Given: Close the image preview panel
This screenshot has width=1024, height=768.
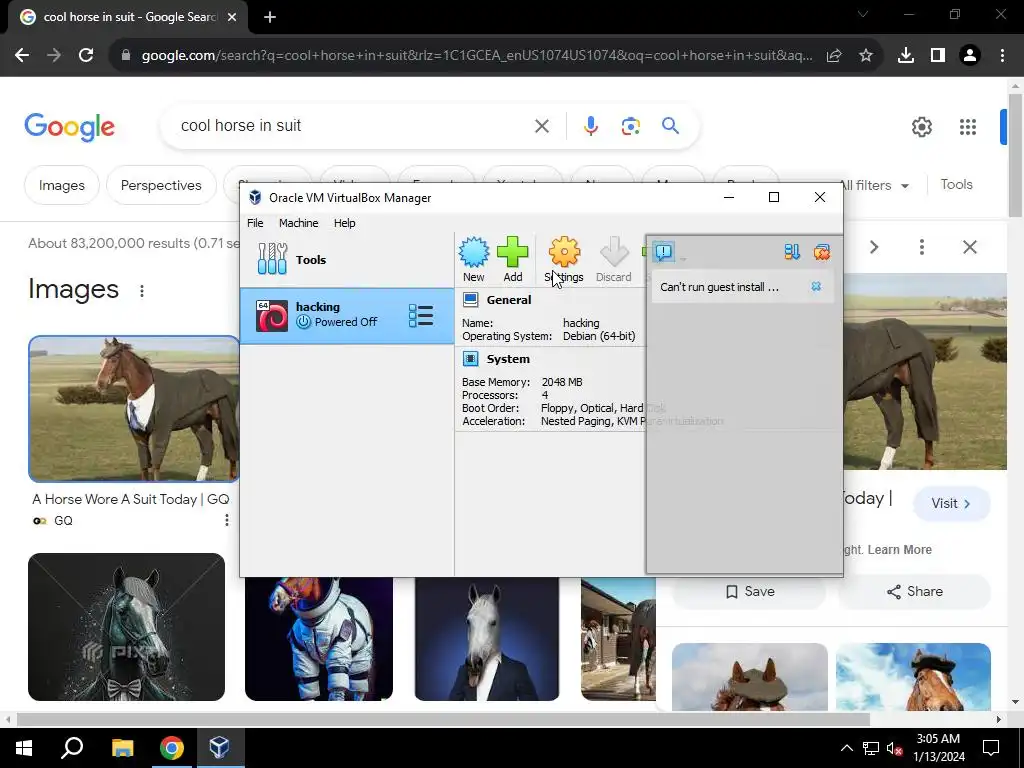Looking at the screenshot, I should [x=970, y=247].
